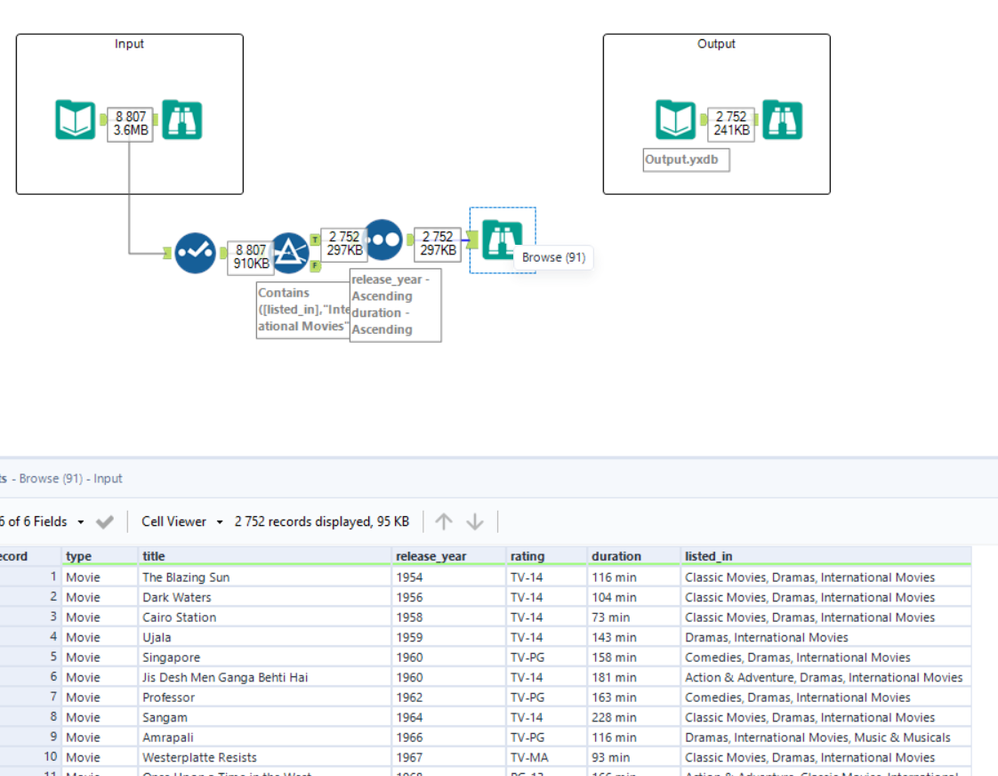This screenshot has width=998, height=776.
Task: Select the Select tool with checkmark icon
Action: point(195,253)
